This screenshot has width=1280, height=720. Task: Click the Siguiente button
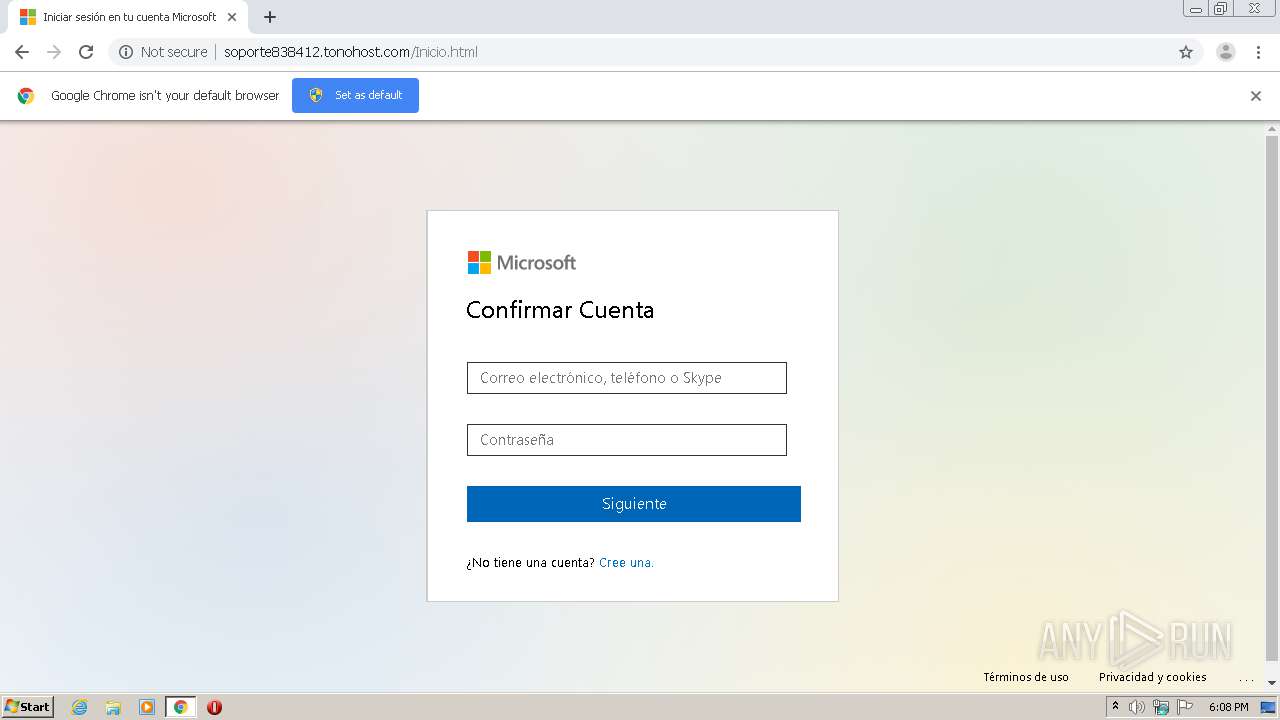[x=634, y=504]
